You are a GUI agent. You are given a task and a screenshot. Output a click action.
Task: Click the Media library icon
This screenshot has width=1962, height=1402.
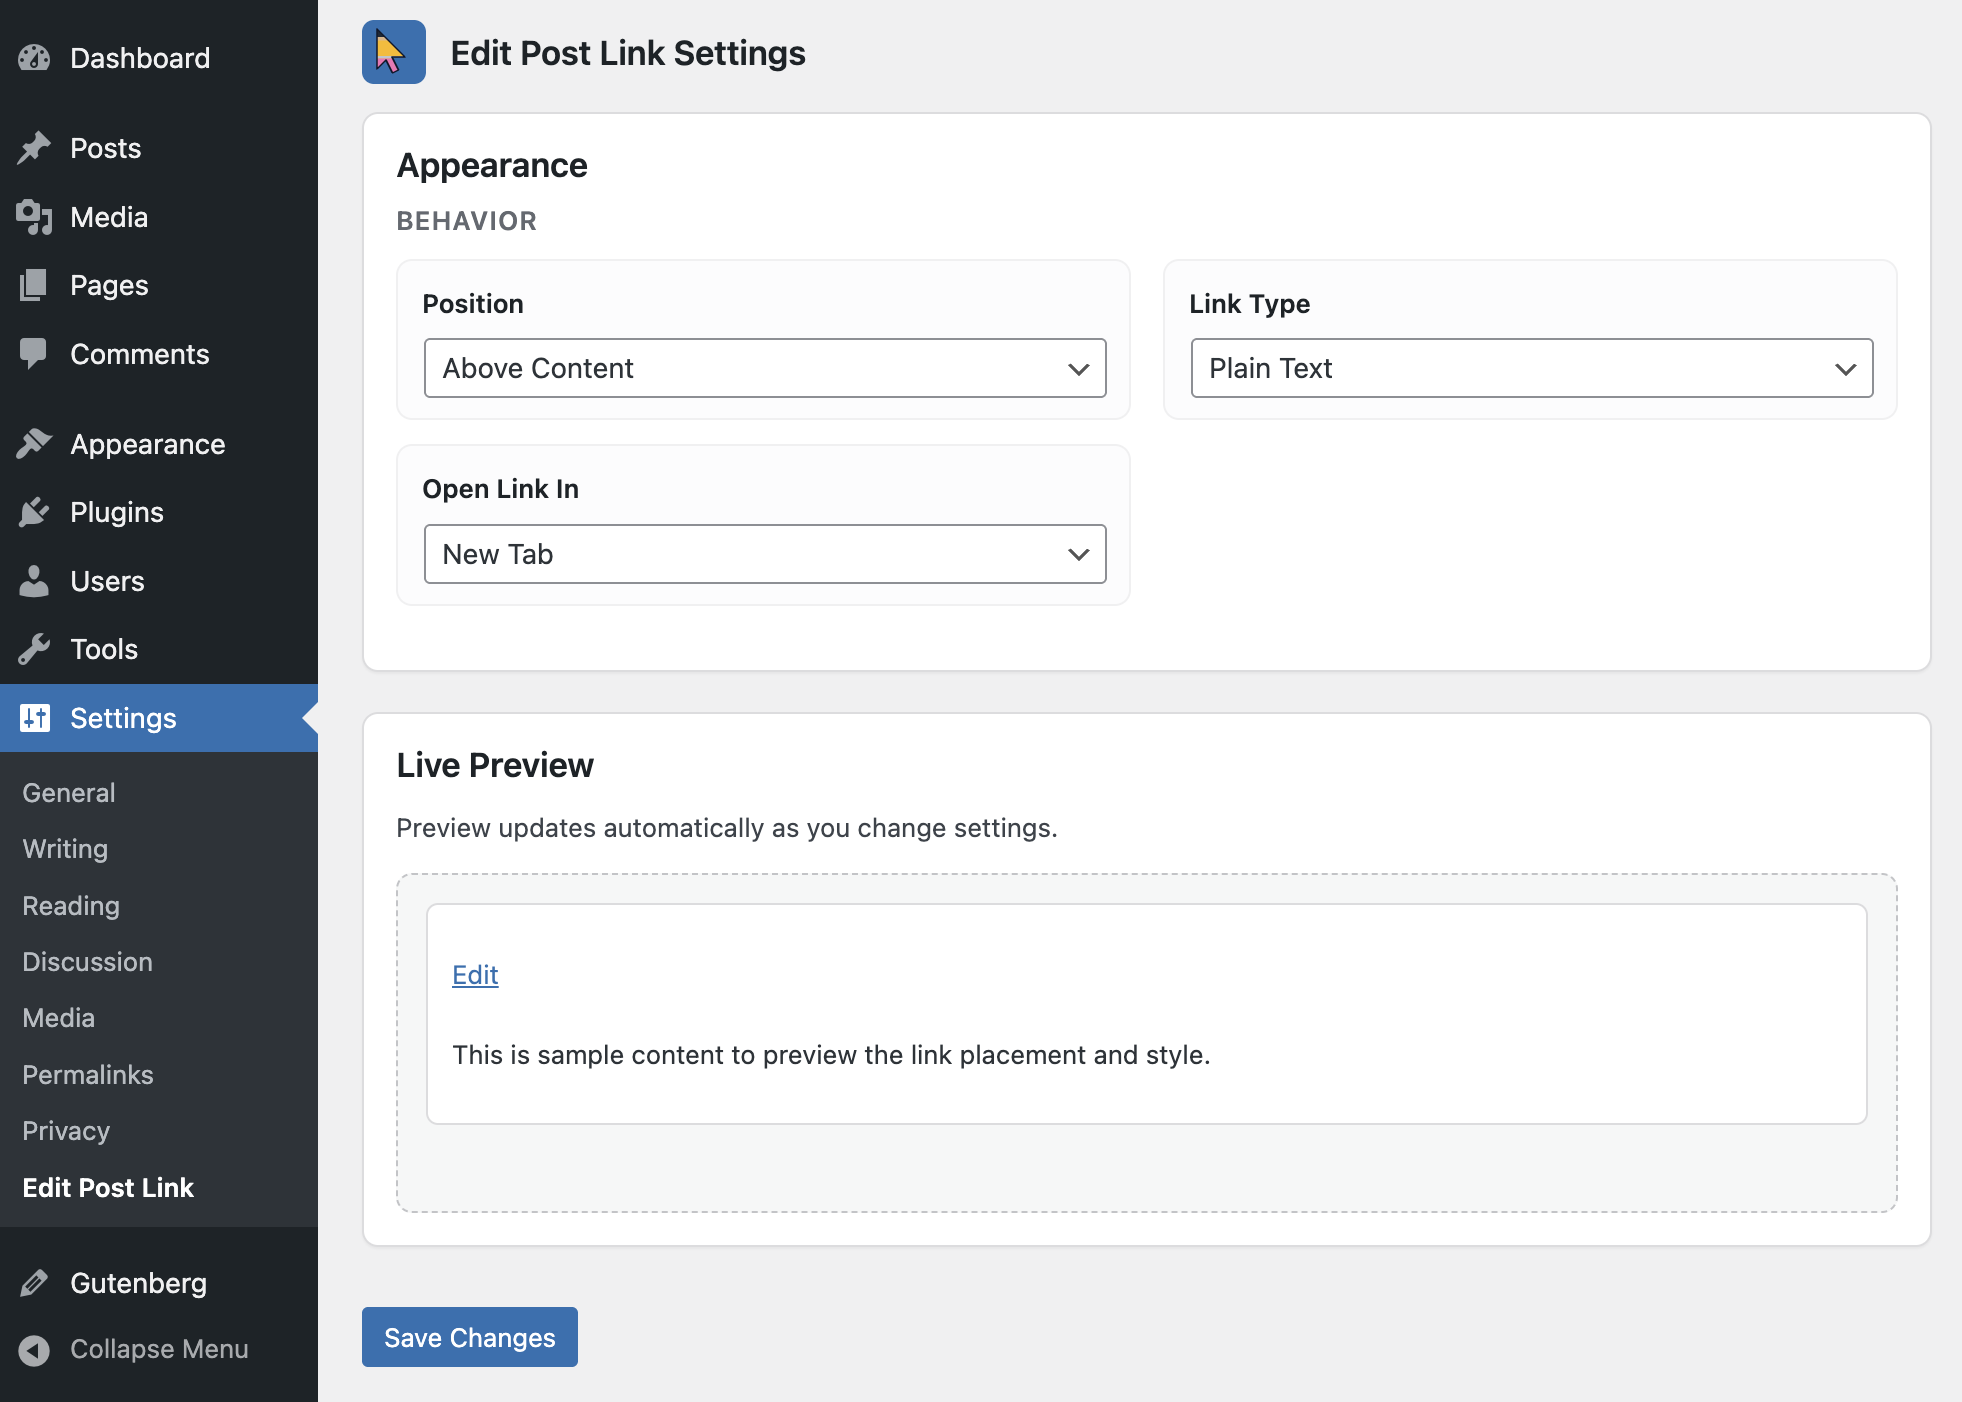pyautogui.click(x=33, y=217)
